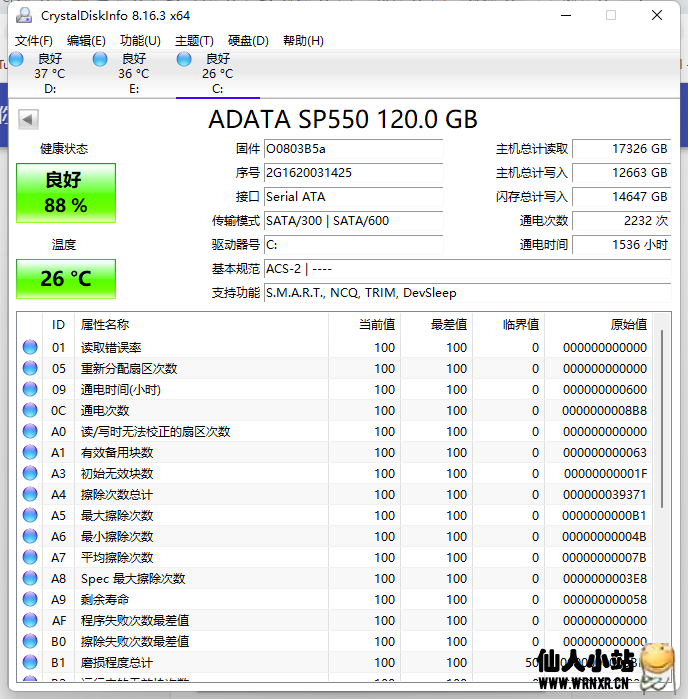Click the 属性名称 column header
This screenshot has height=699, width=688.
pyautogui.click(x=201, y=325)
